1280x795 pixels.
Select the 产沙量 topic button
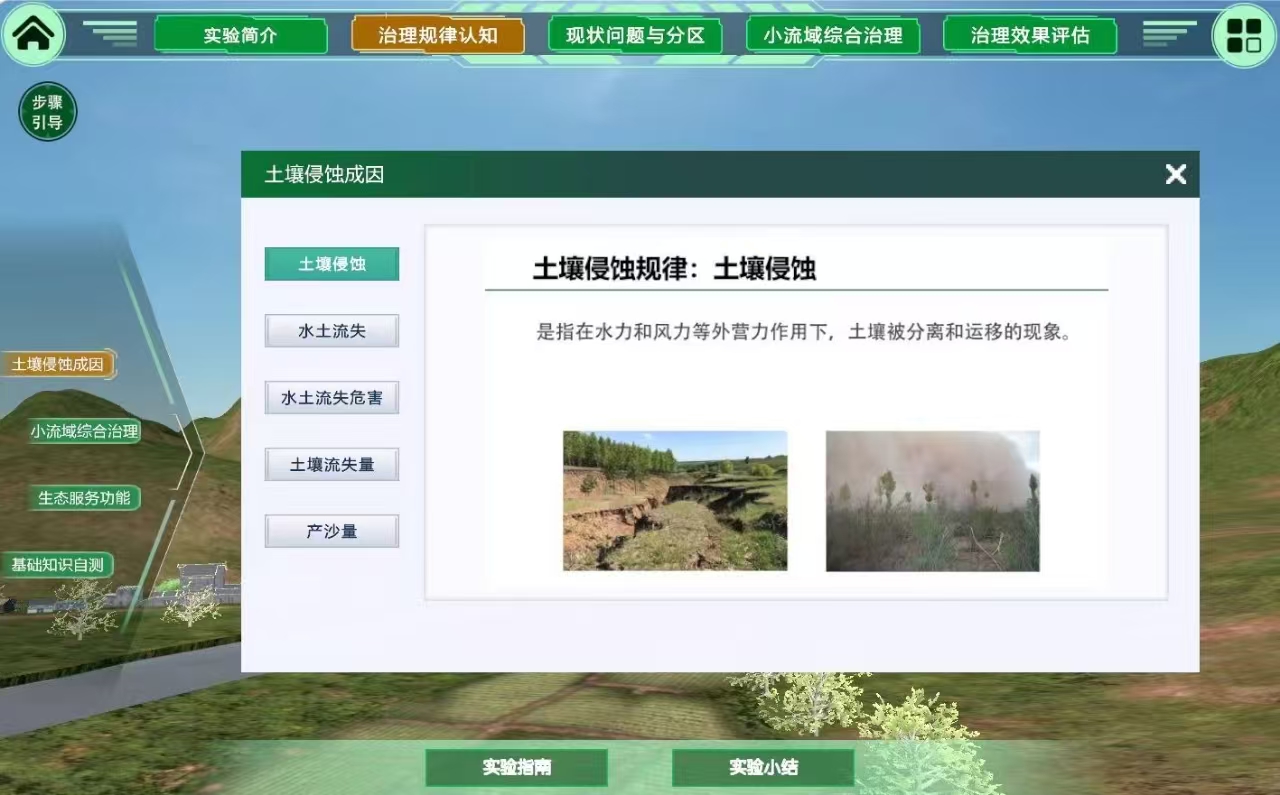click(x=331, y=531)
